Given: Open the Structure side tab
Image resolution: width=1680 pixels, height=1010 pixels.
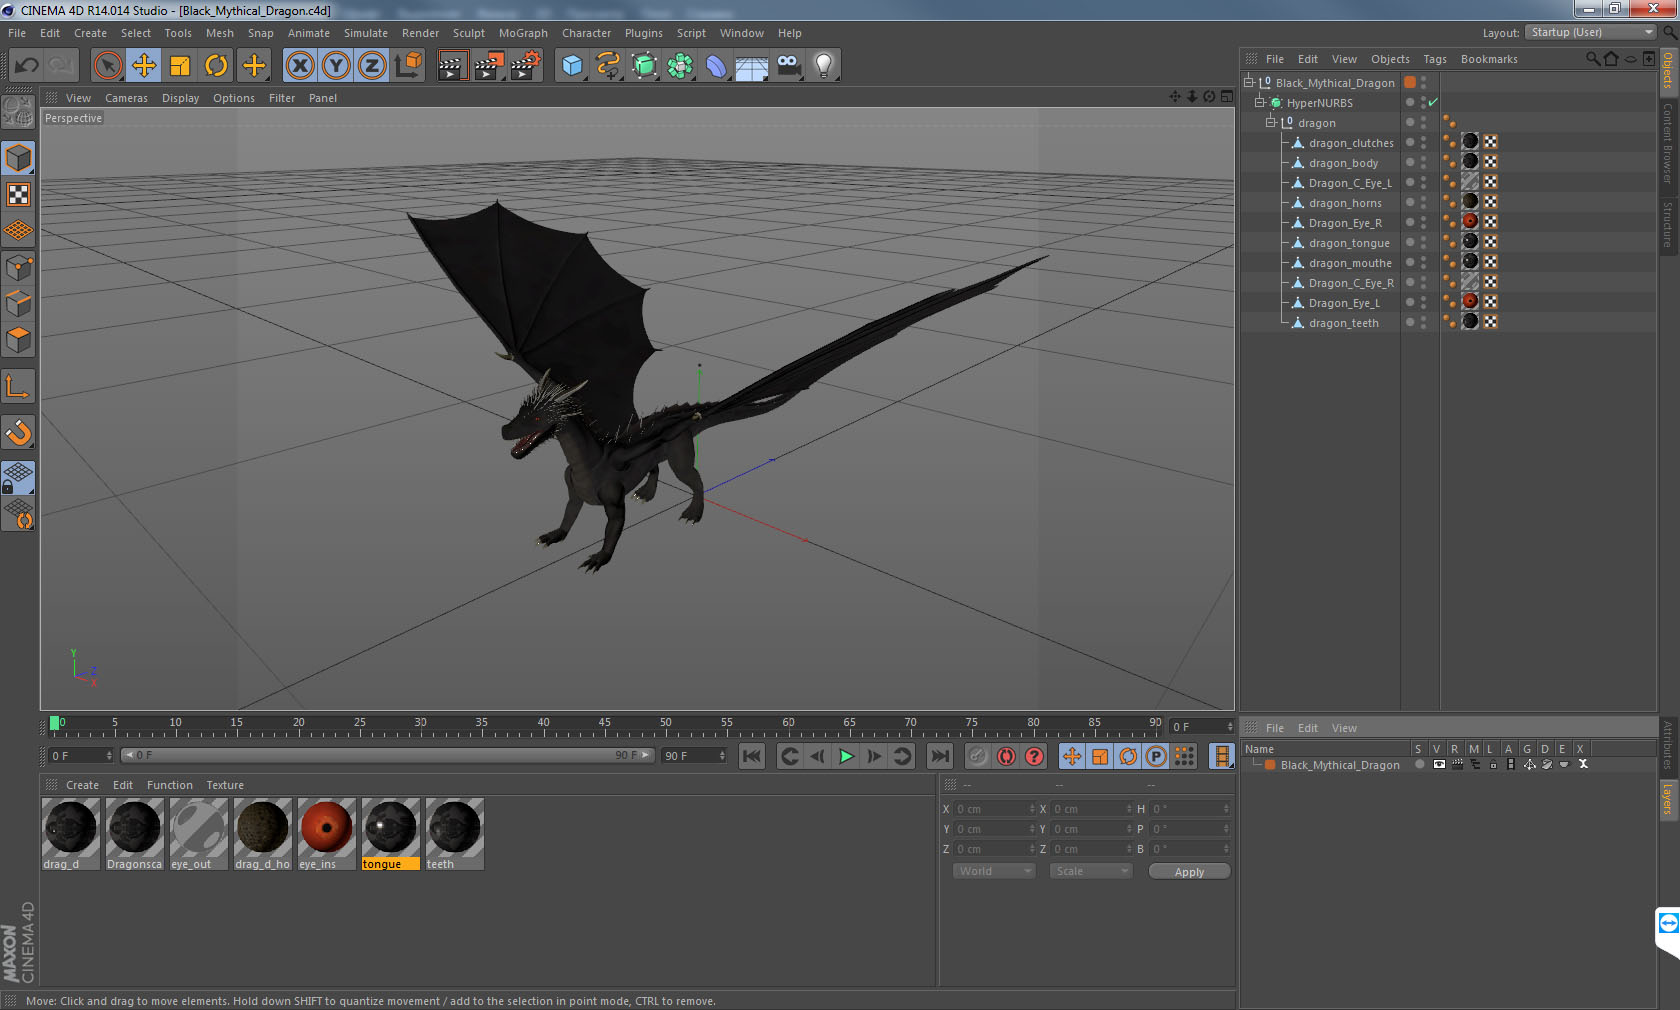Looking at the screenshot, I should point(1668,224).
